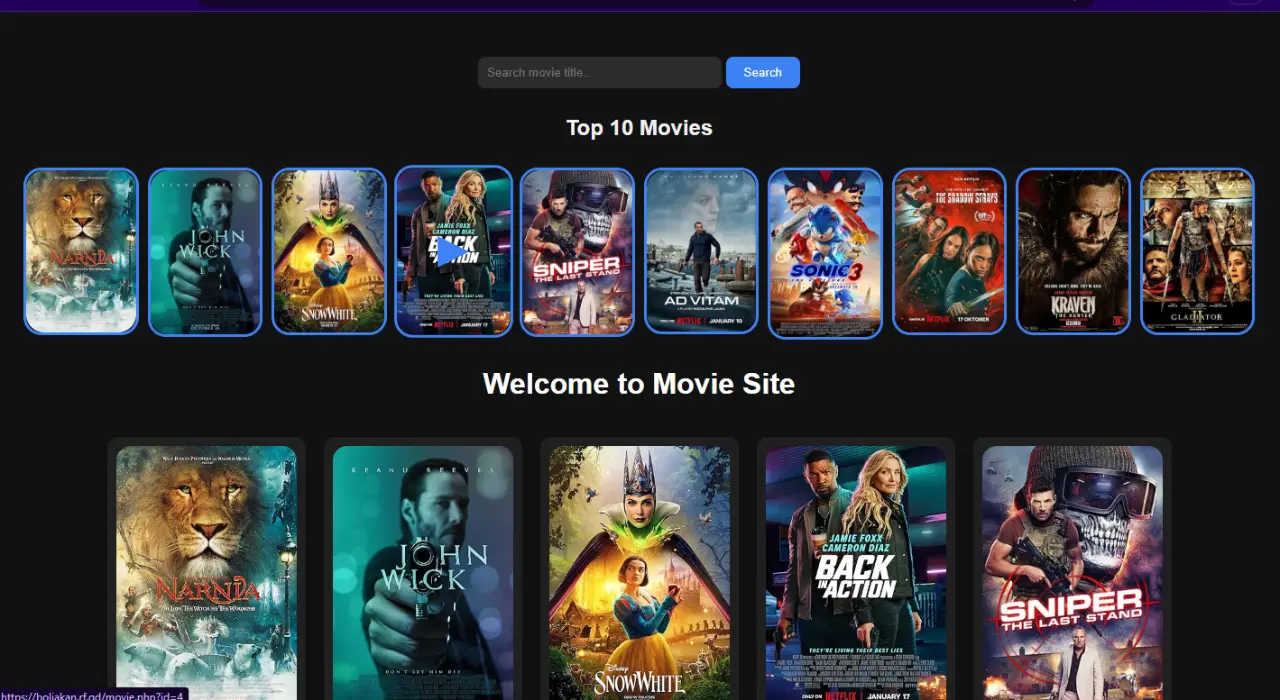1280x700 pixels.
Task: Open John Wick poster in Top 10 row
Action: point(205,251)
